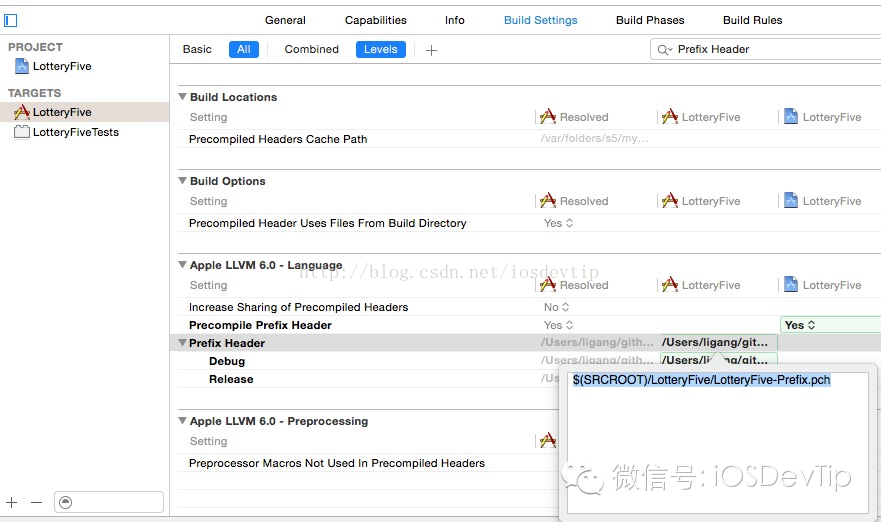
Task: Click filter icon in bottom filter field
Action: coord(66,502)
